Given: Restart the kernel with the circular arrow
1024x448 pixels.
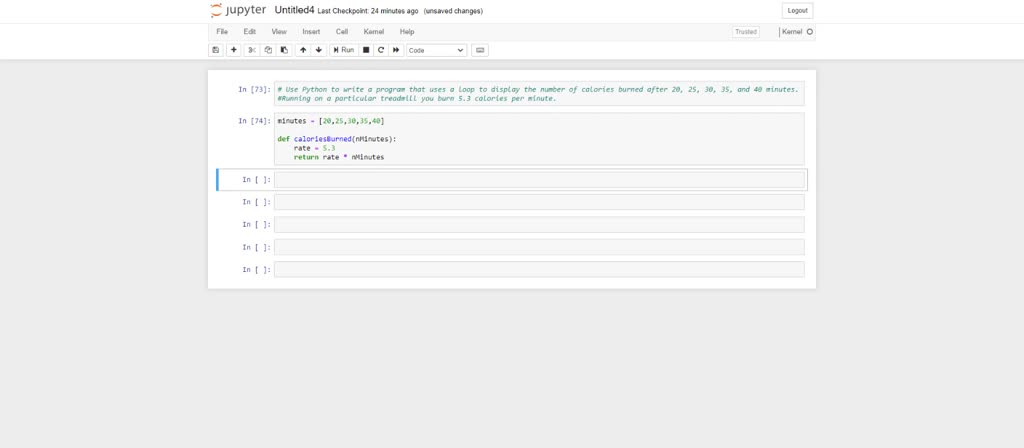Looking at the screenshot, I should pos(381,50).
